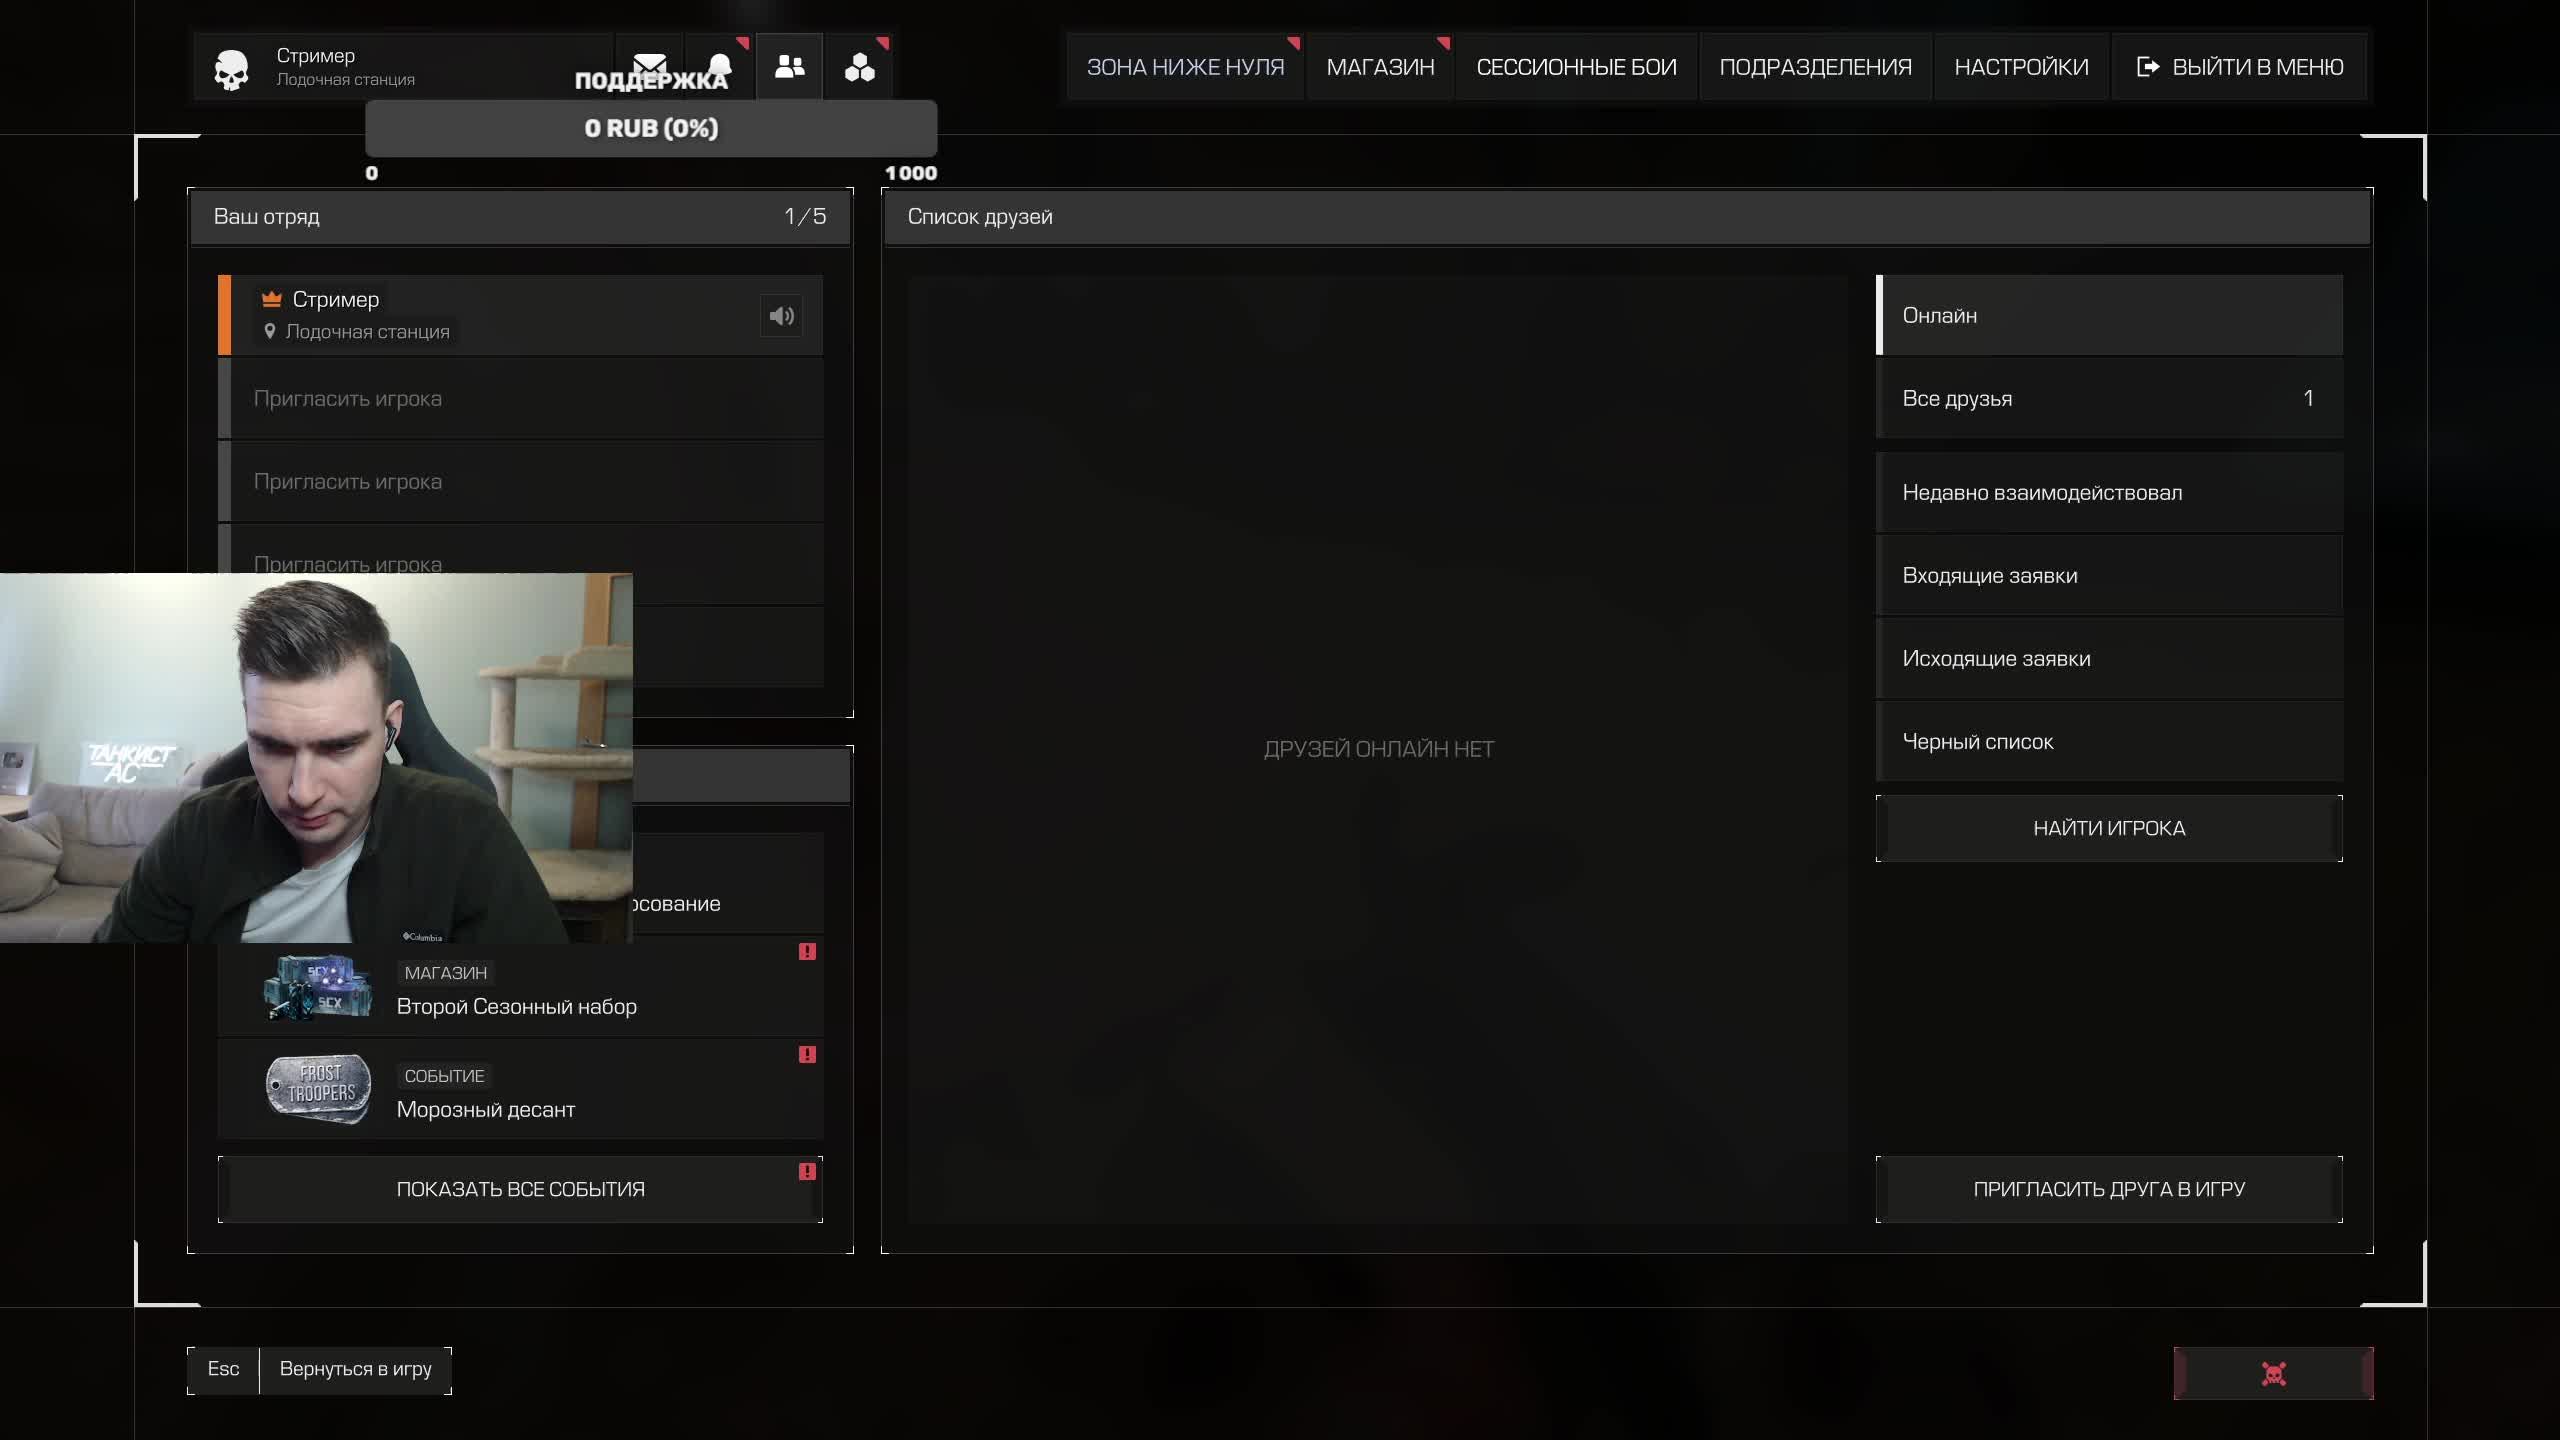
Task: Open Второй Сезонный набор crate image
Action: tap(318, 987)
